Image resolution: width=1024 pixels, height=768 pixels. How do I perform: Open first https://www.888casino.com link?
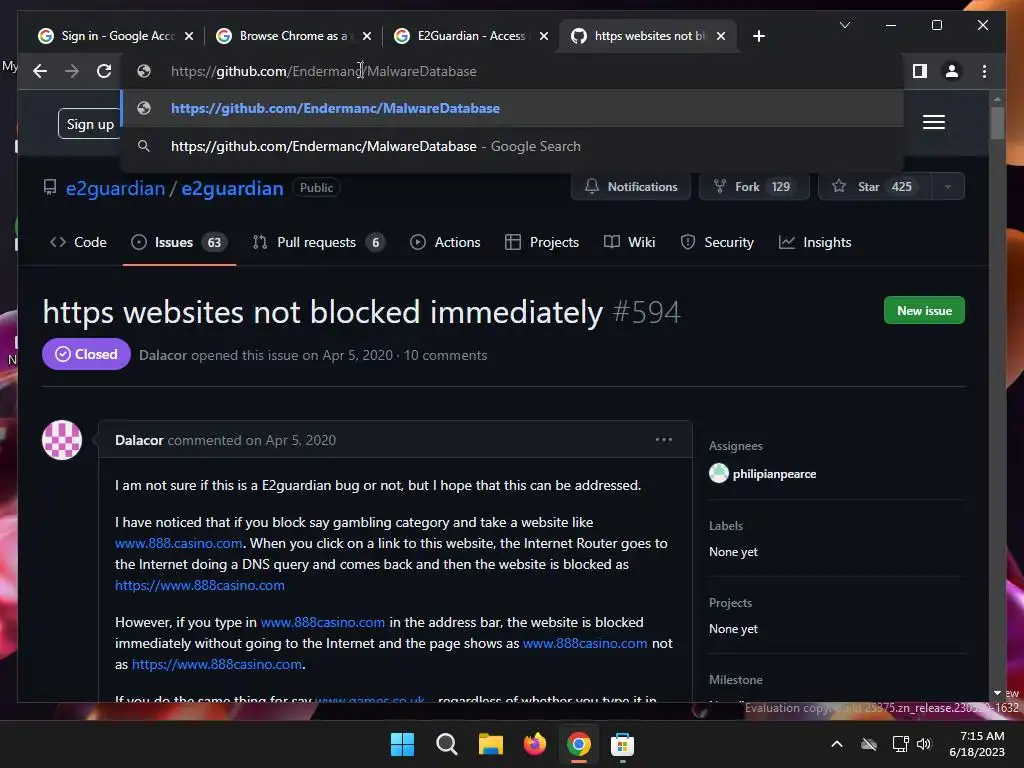pos(200,585)
